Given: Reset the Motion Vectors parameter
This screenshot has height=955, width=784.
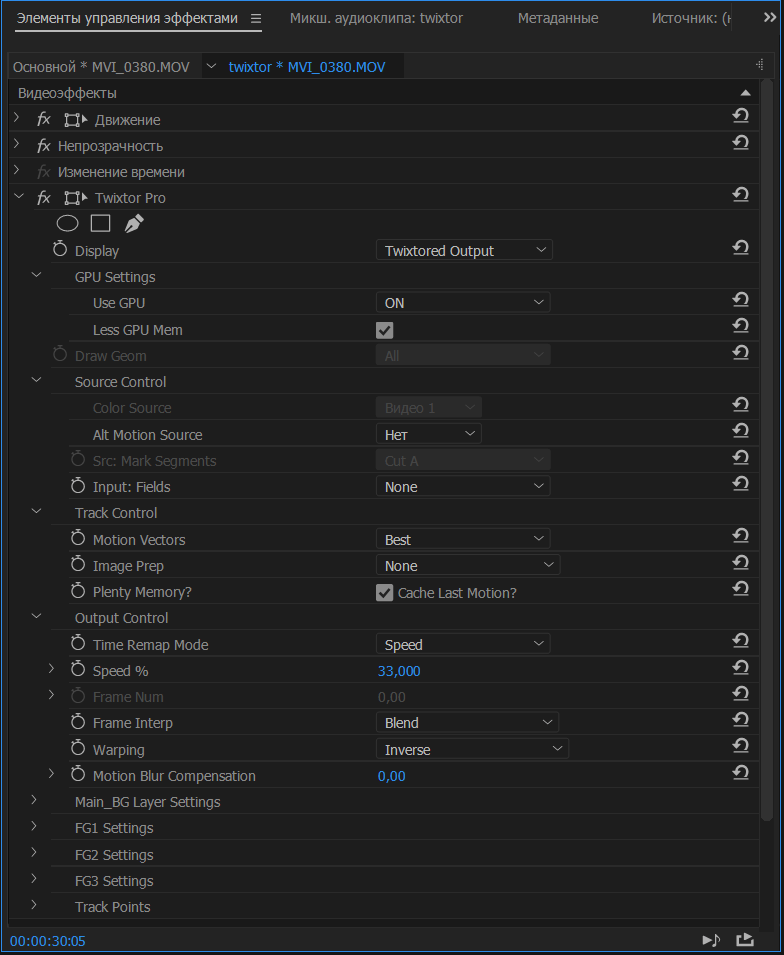Looking at the screenshot, I should click(741, 536).
